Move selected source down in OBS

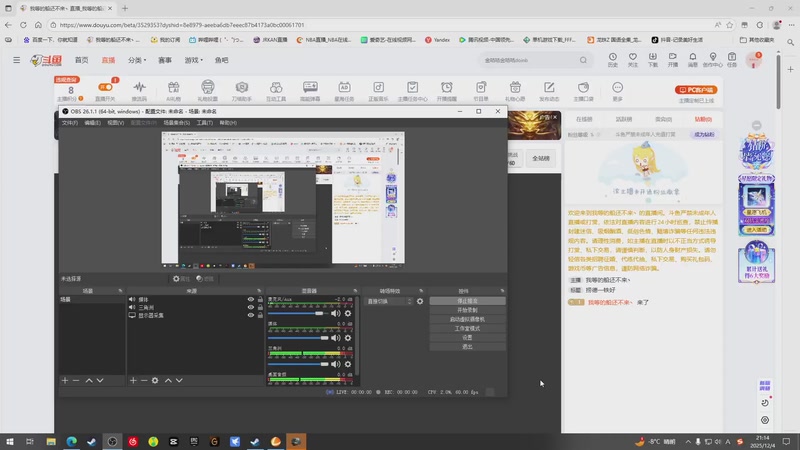[x=179, y=380]
